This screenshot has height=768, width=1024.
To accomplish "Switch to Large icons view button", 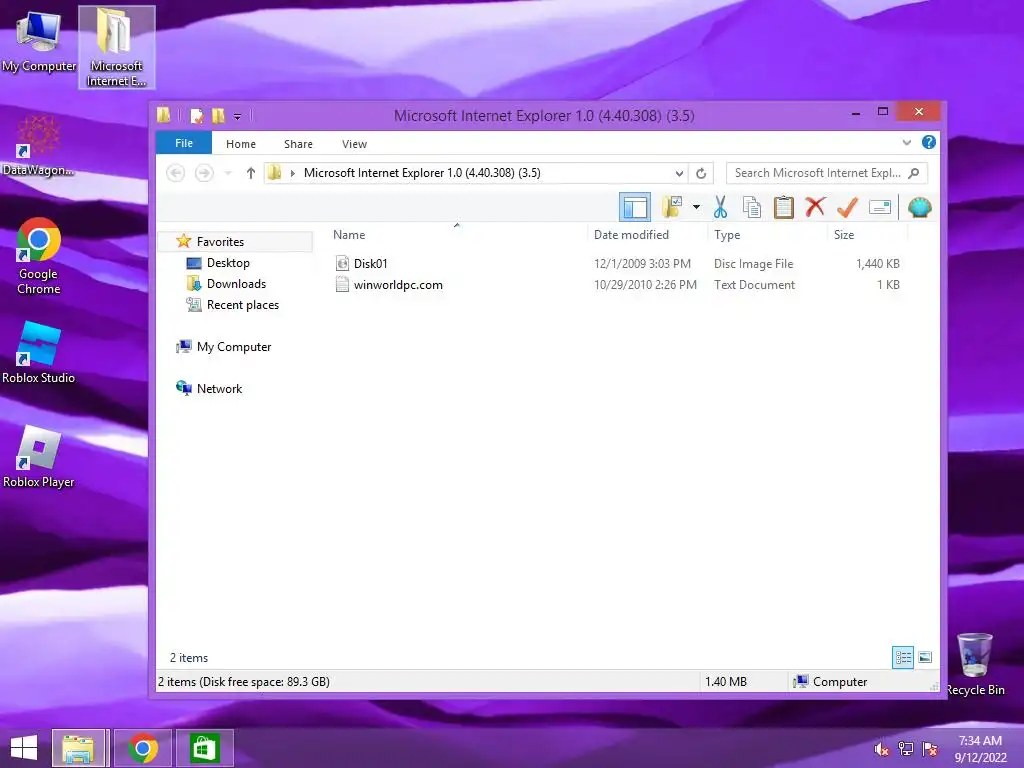I will click(925, 657).
